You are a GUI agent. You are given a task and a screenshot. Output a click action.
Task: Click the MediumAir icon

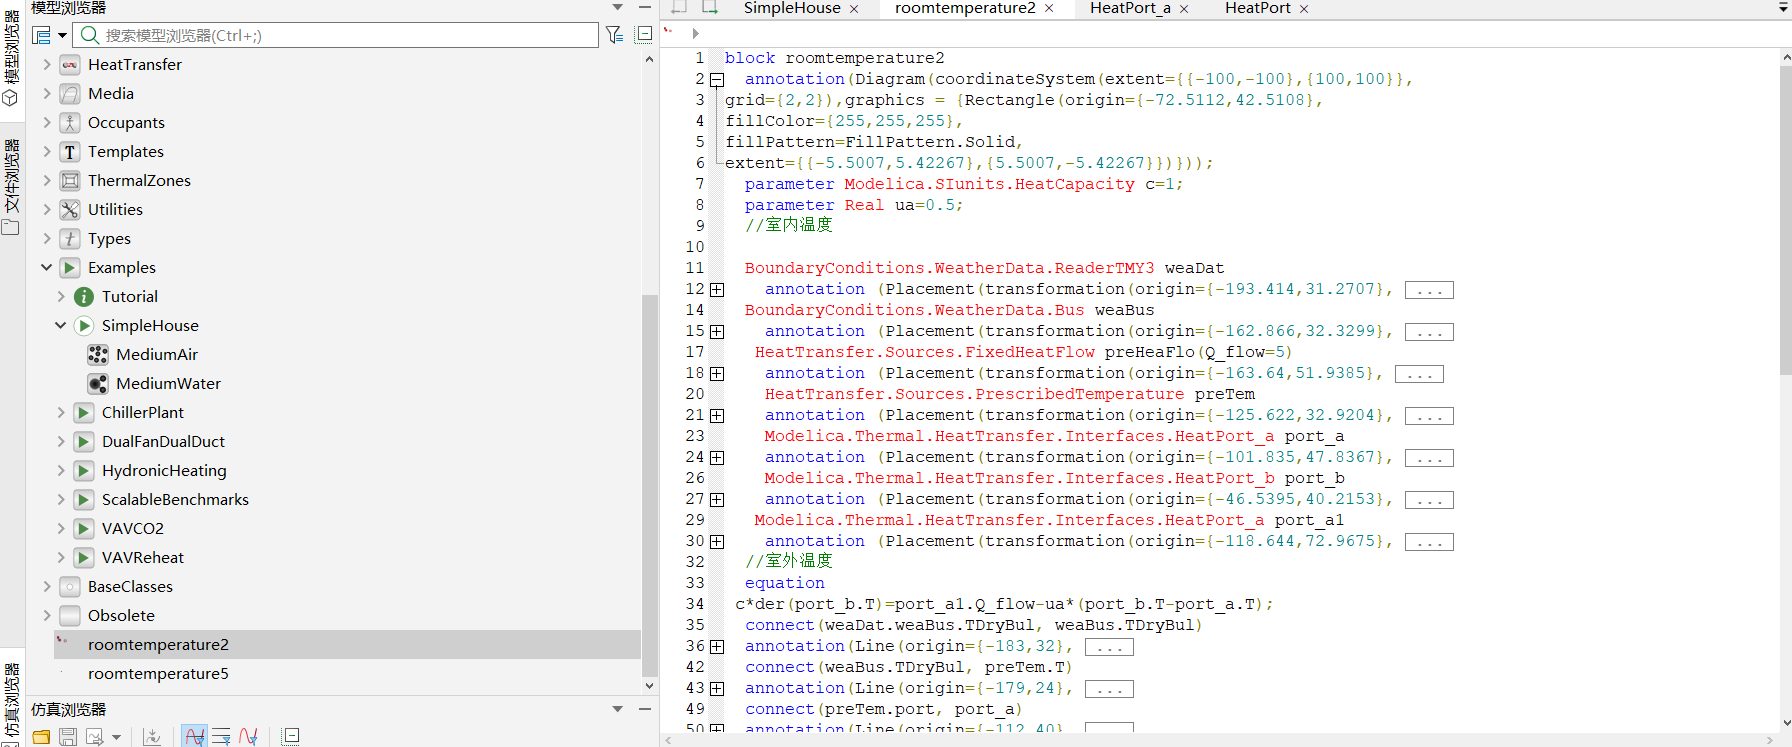tap(98, 355)
